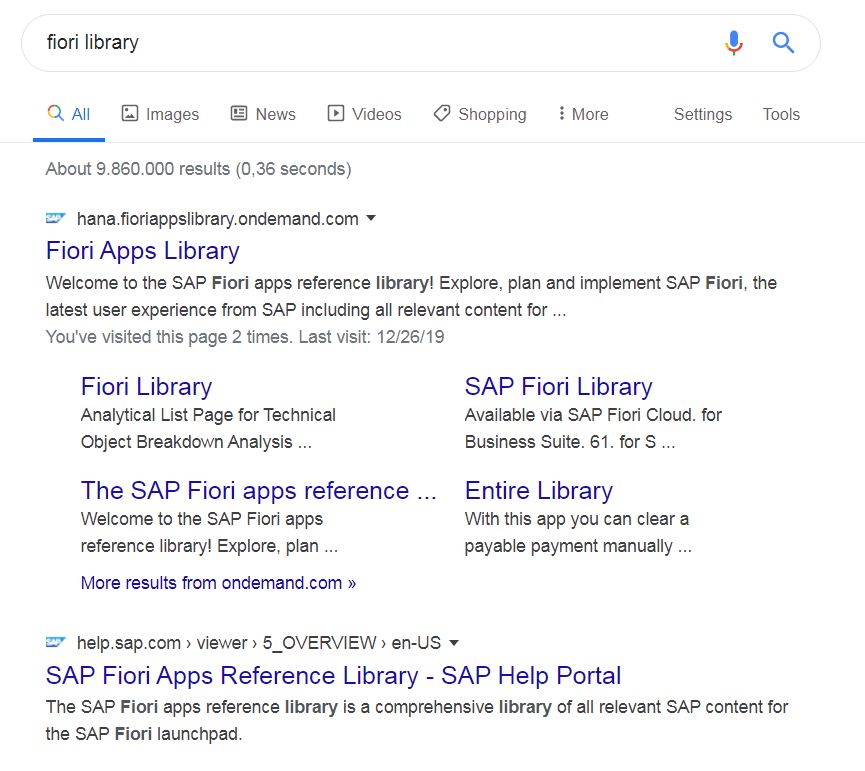The width and height of the screenshot is (865, 771).
Task: Click the Shopping tab tag icon
Action: (442, 113)
